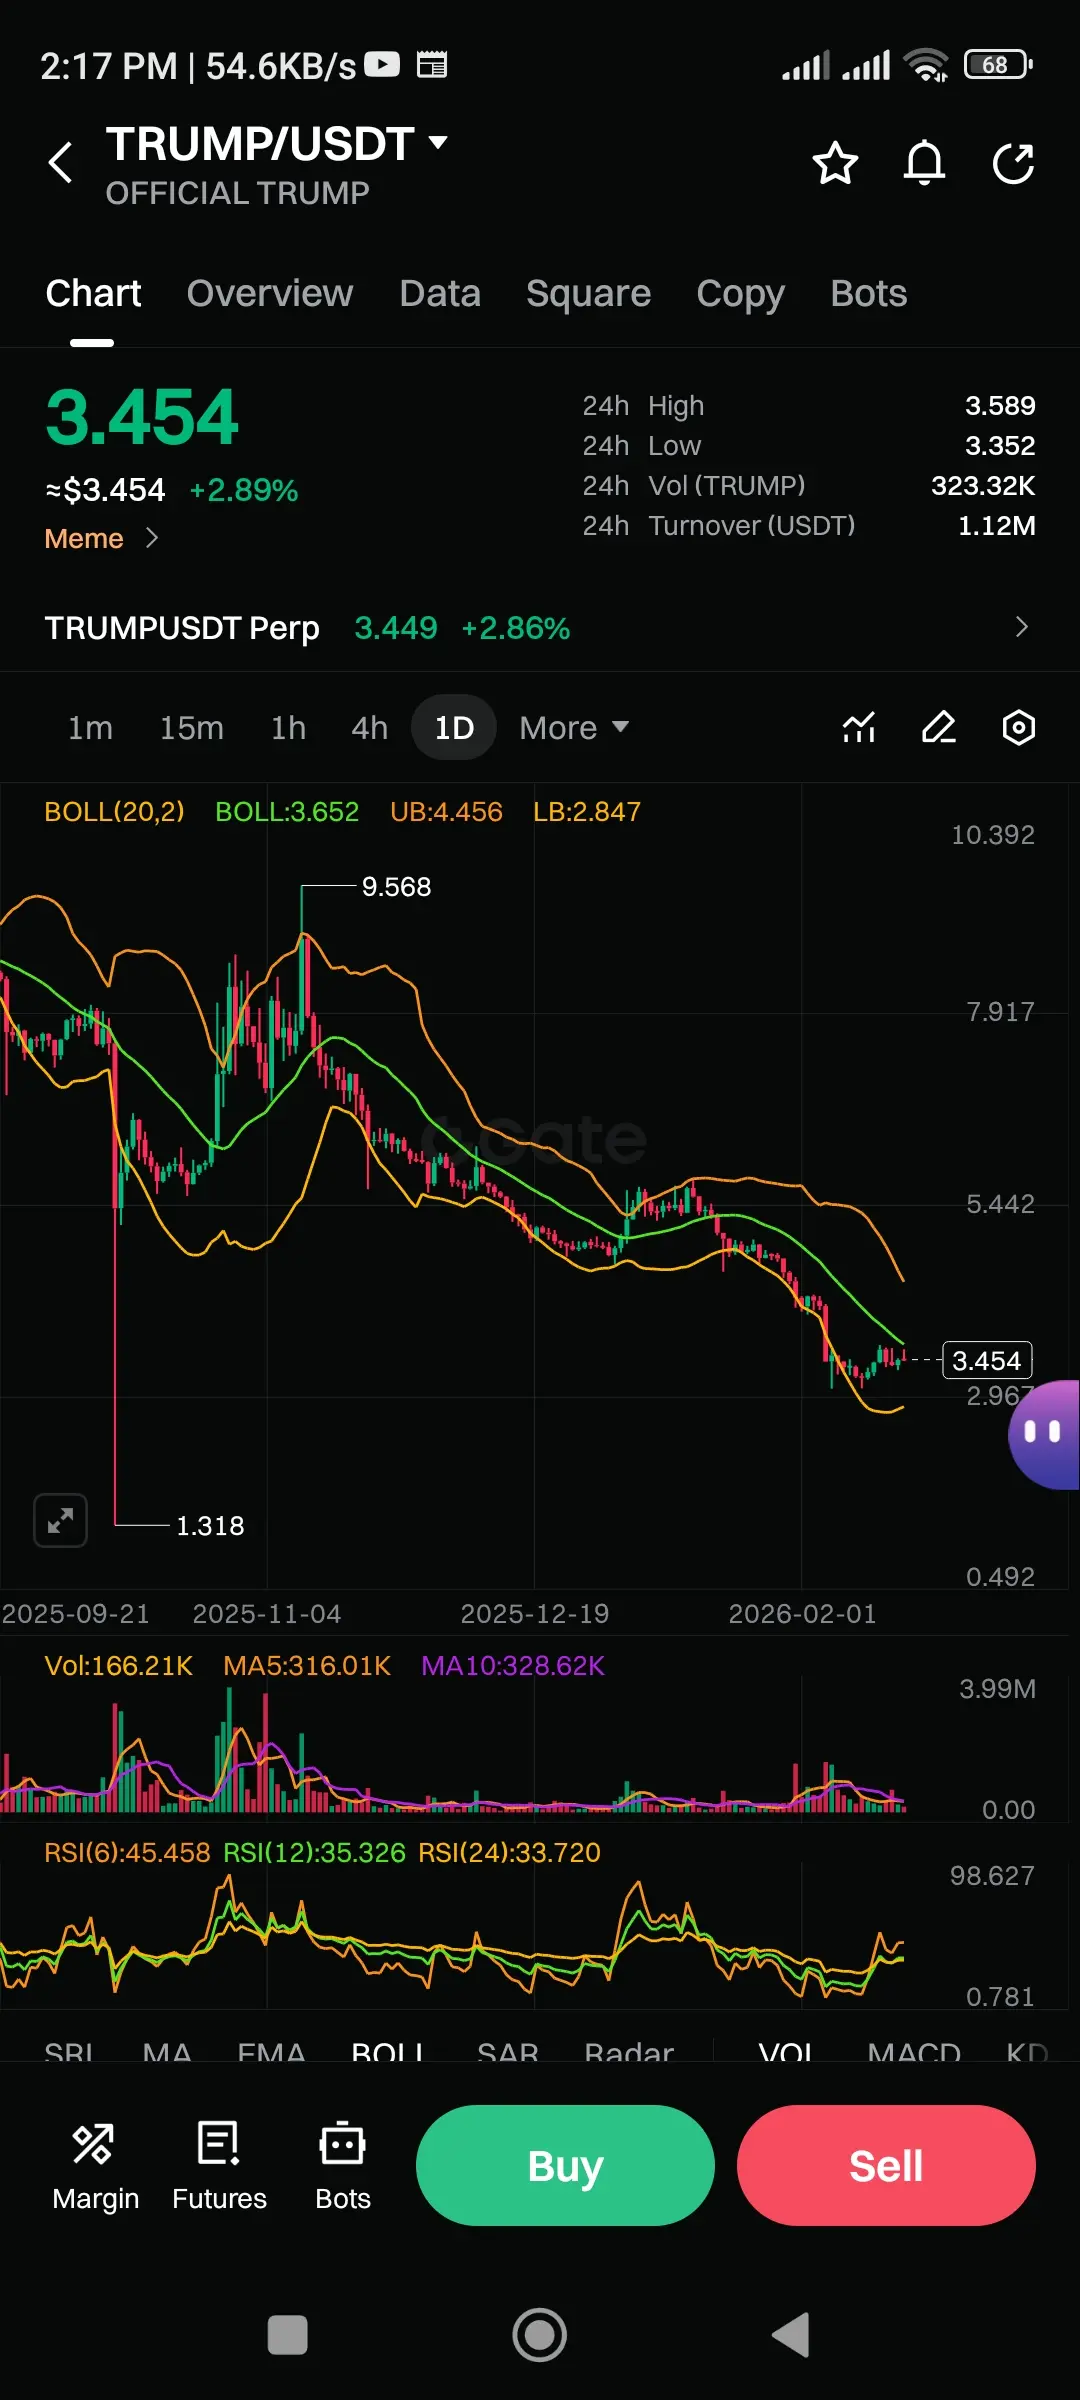1080x2400 pixels.
Task: Tap the share icon in the header
Action: (1013, 163)
